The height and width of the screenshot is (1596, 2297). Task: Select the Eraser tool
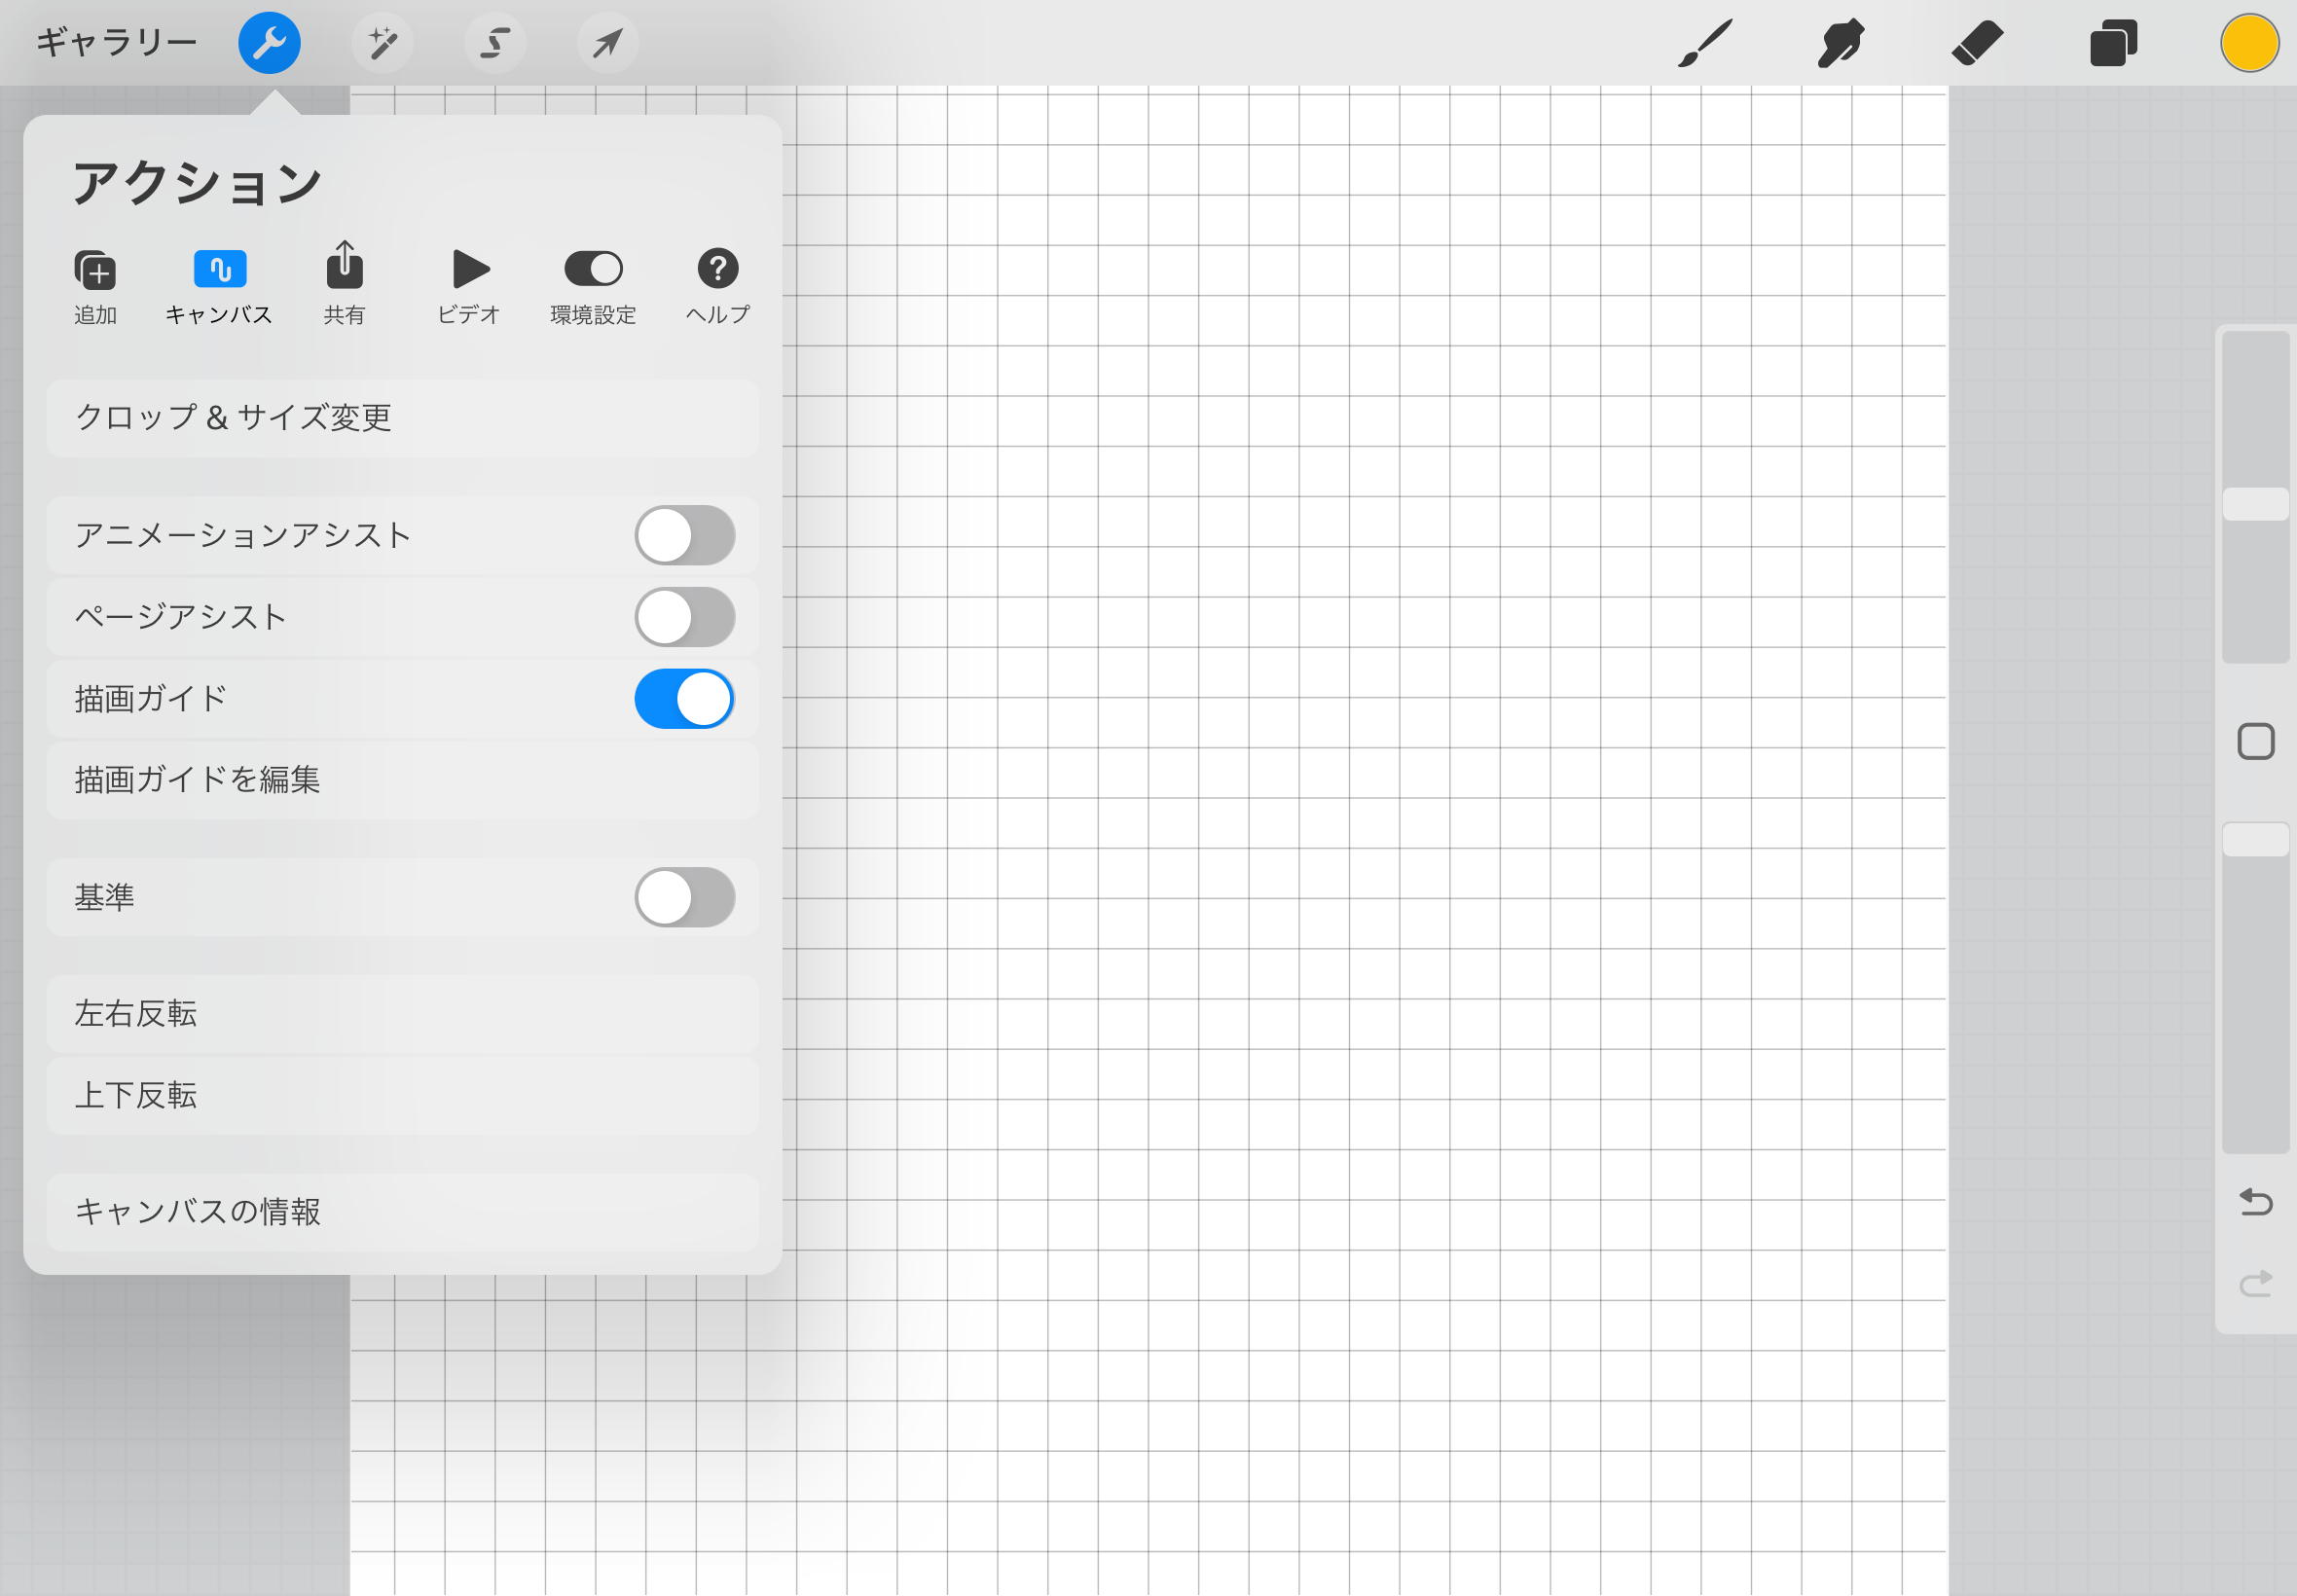coord(1977,43)
